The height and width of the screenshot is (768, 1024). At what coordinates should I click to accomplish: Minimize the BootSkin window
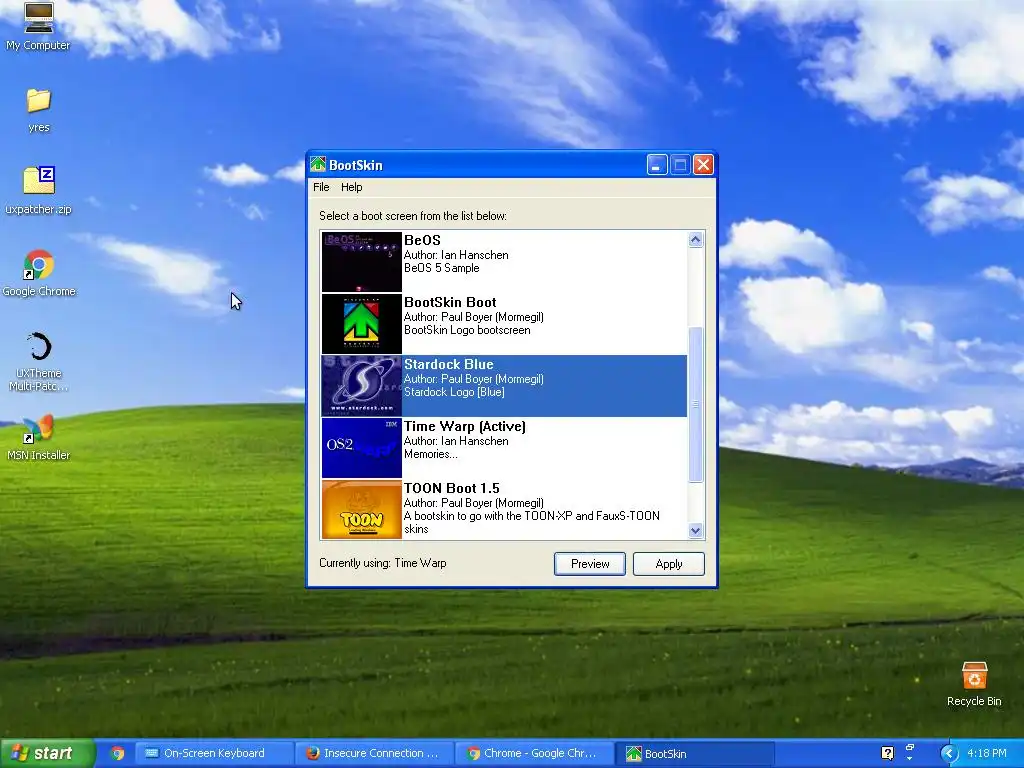(x=657, y=165)
